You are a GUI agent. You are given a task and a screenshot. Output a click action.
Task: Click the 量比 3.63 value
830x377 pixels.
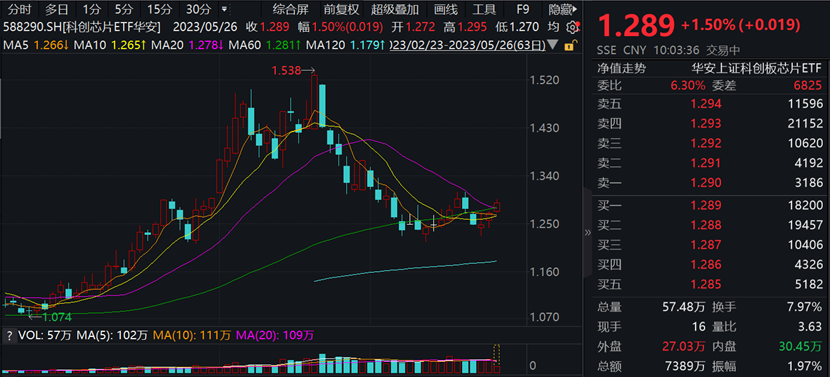click(x=810, y=327)
